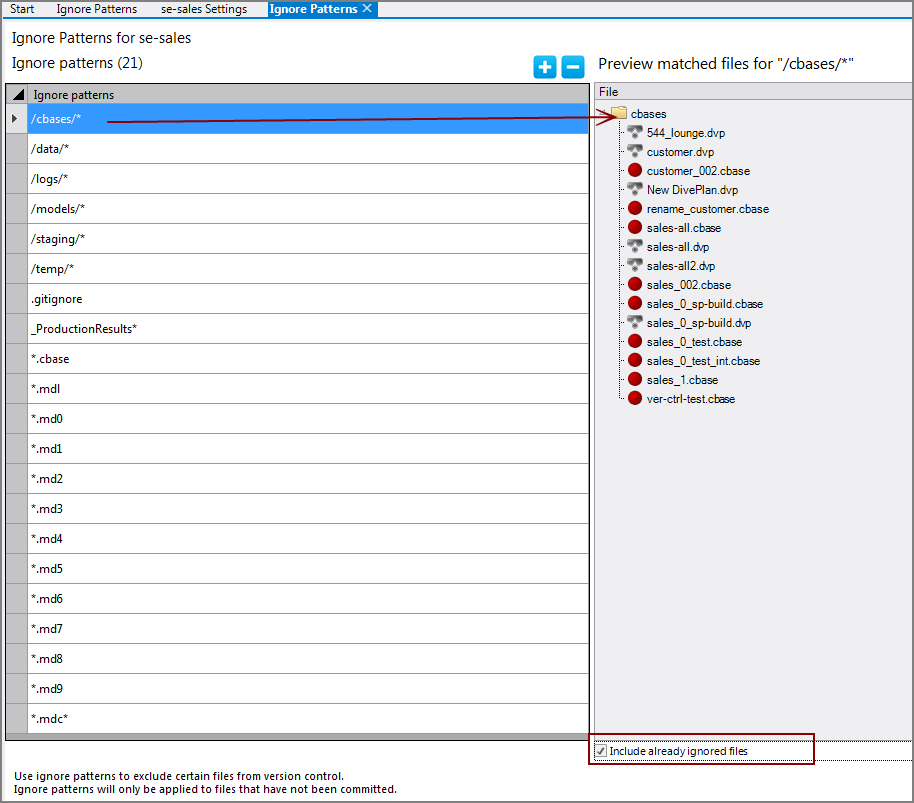Switch to the Start tab
The image size is (914, 803).
[21, 9]
